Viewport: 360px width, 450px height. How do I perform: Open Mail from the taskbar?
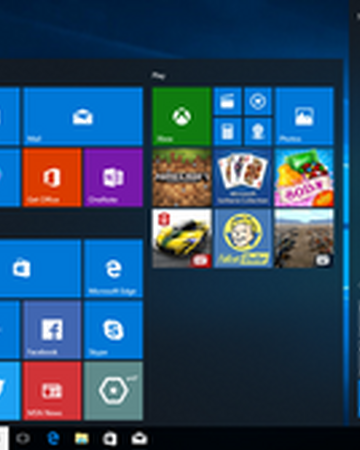tap(139, 438)
